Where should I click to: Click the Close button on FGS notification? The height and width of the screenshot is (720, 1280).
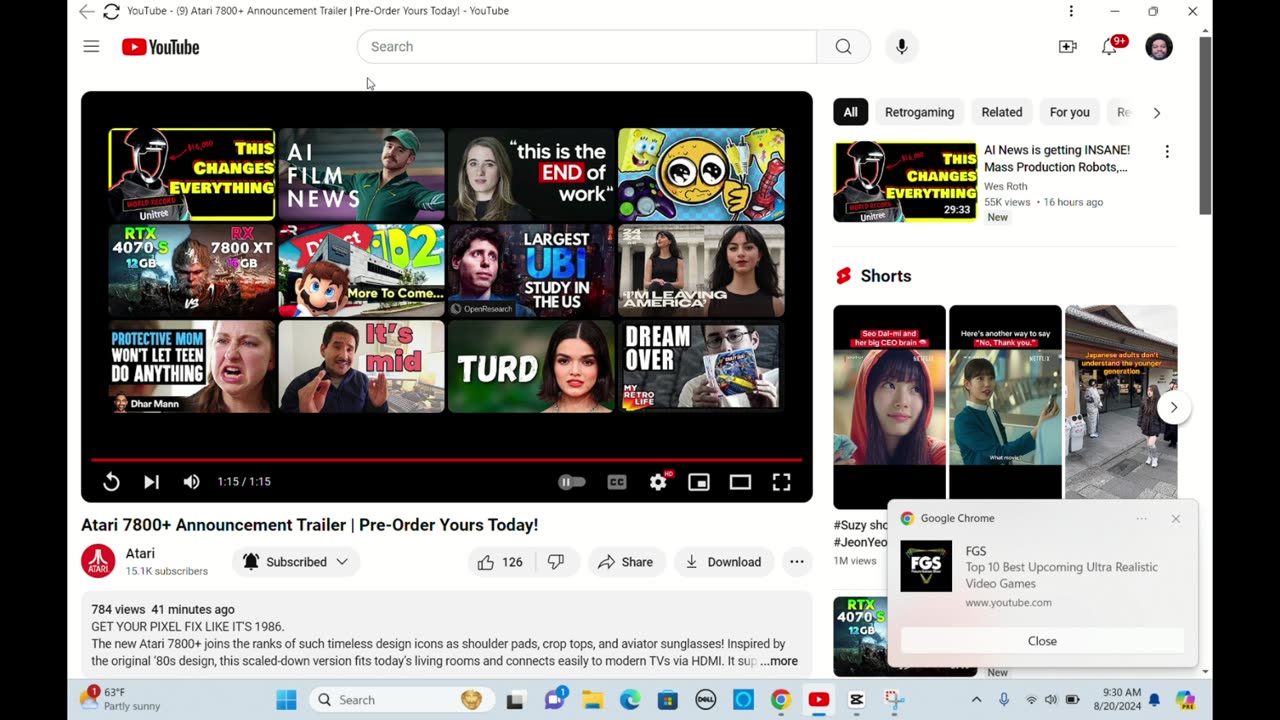(x=1042, y=641)
